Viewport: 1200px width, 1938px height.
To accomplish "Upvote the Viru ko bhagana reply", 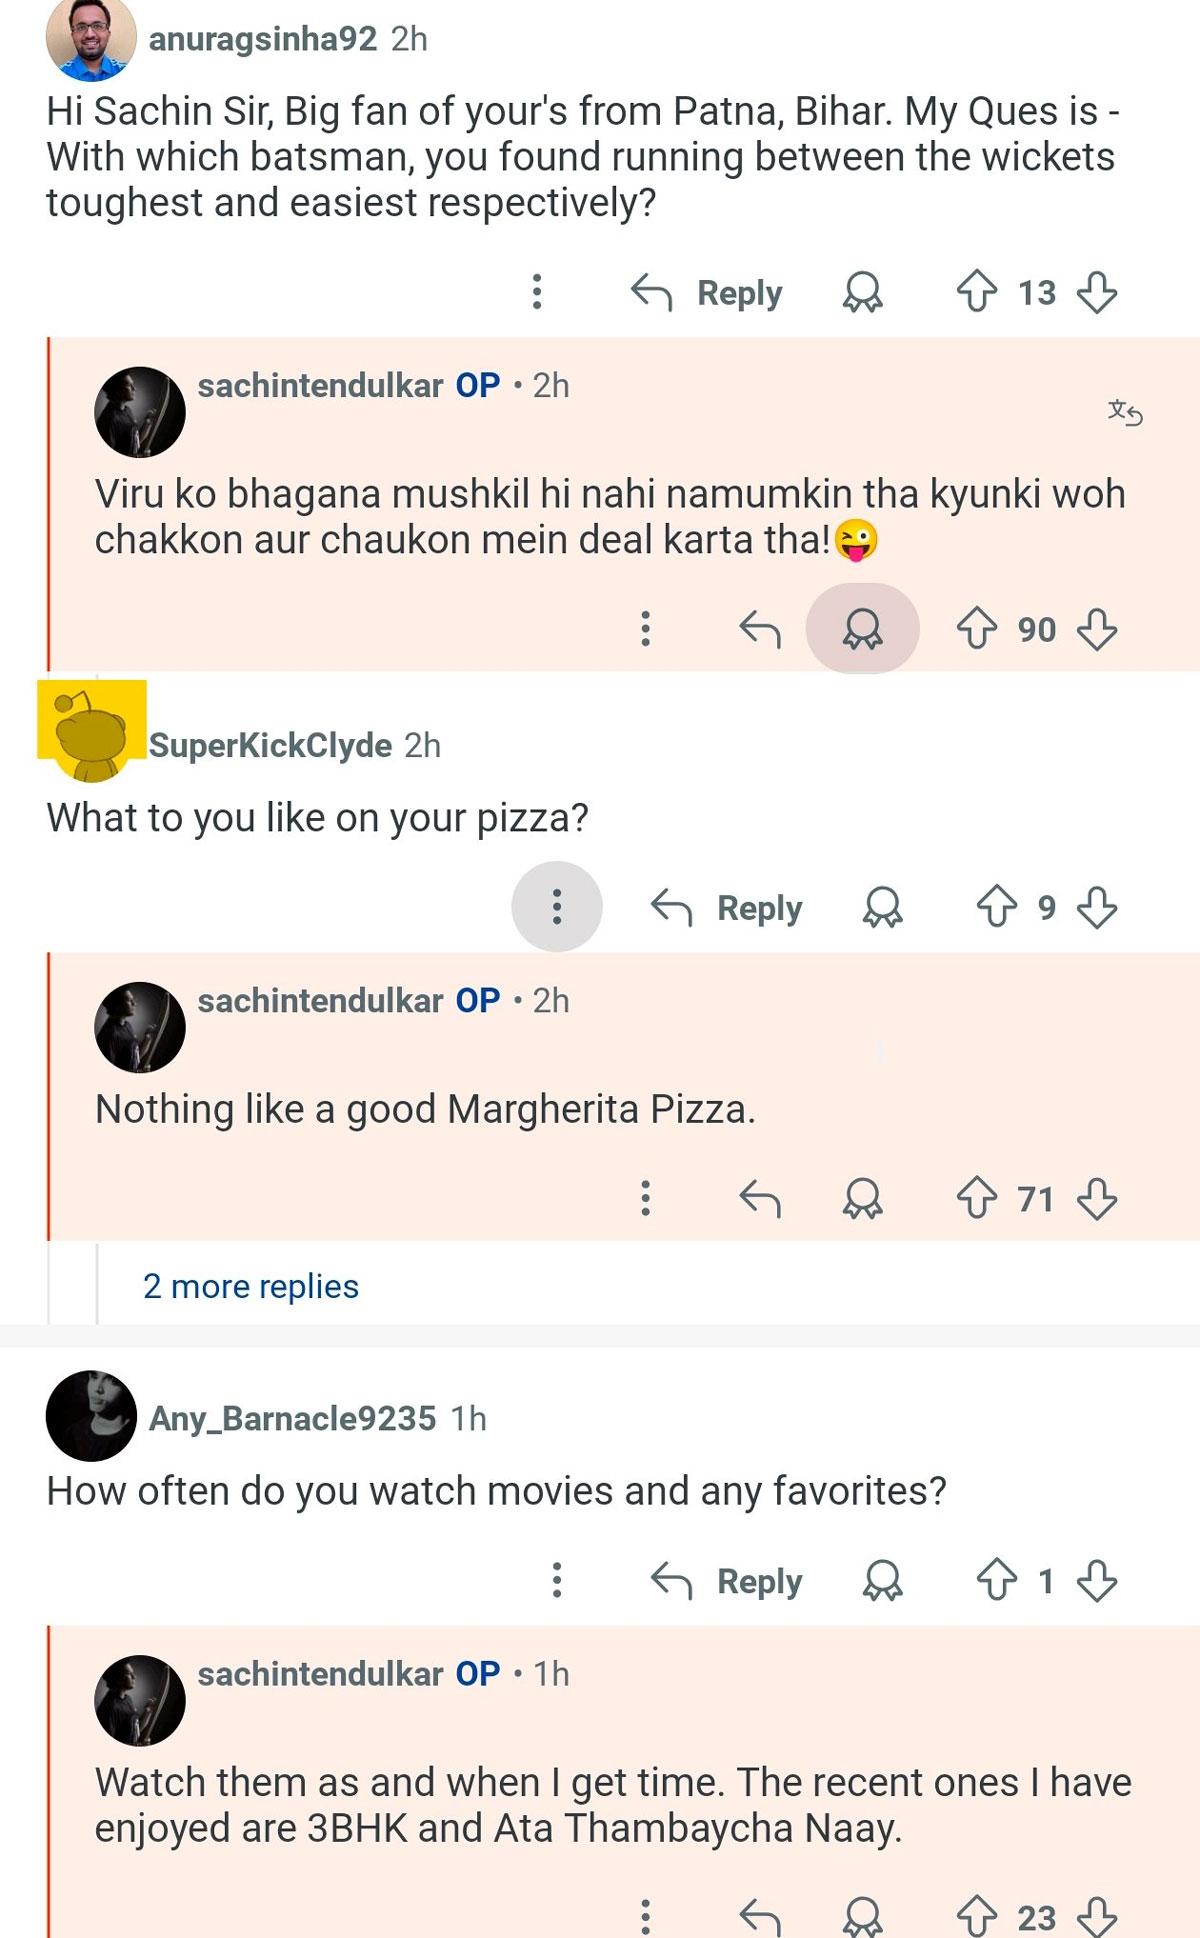I will pyautogui.click(x=976, y=629).
